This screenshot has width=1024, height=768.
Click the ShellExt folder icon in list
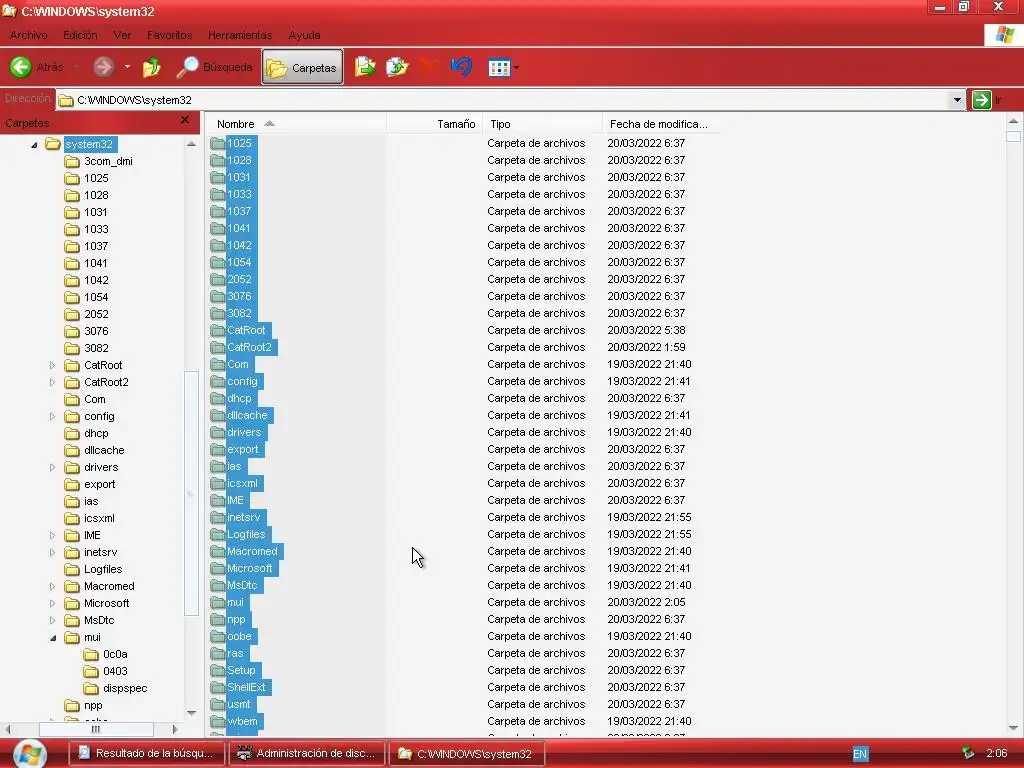[217, 686]
